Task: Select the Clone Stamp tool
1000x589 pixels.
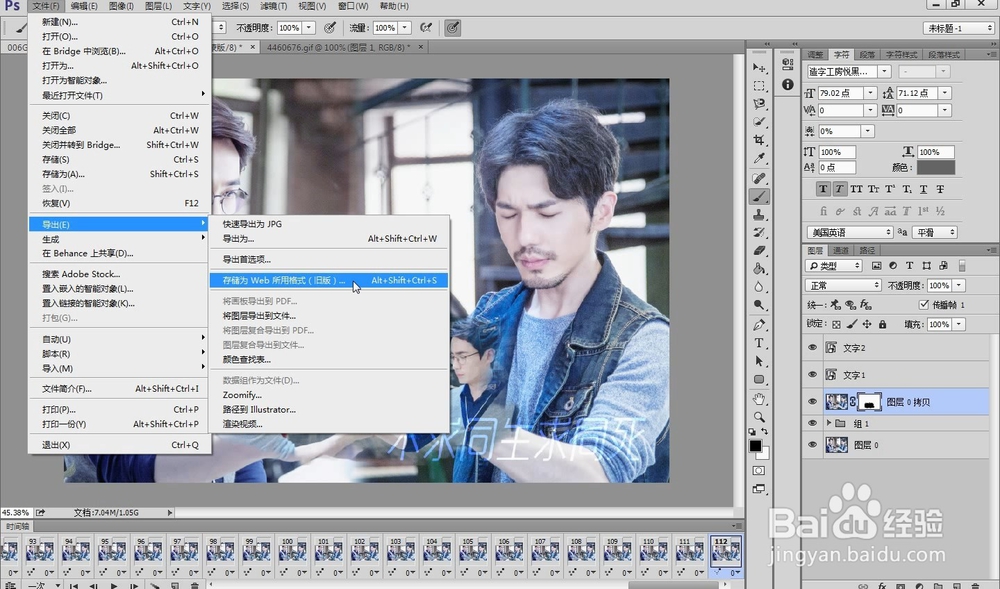Action: (x=759, y=214)
